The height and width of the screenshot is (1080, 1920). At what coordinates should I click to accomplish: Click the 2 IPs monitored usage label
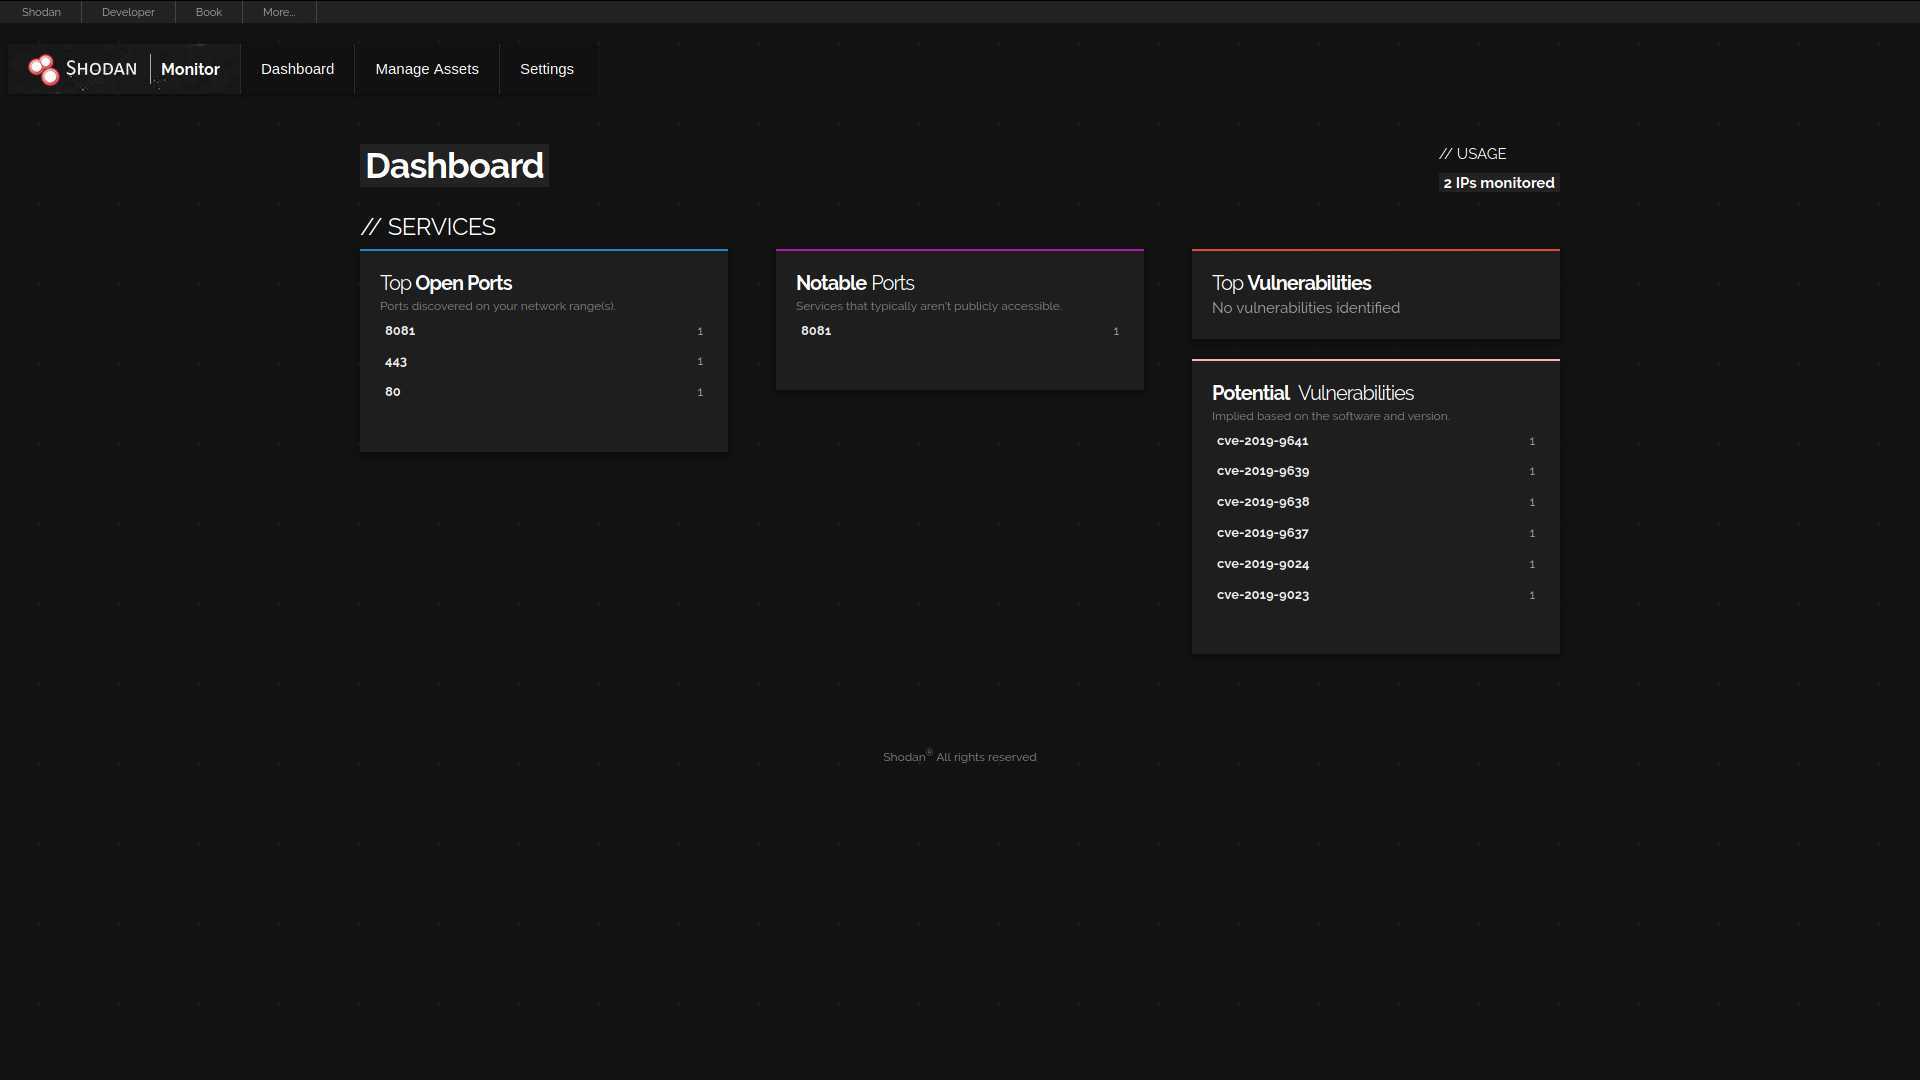click(x=1498, y=183)
